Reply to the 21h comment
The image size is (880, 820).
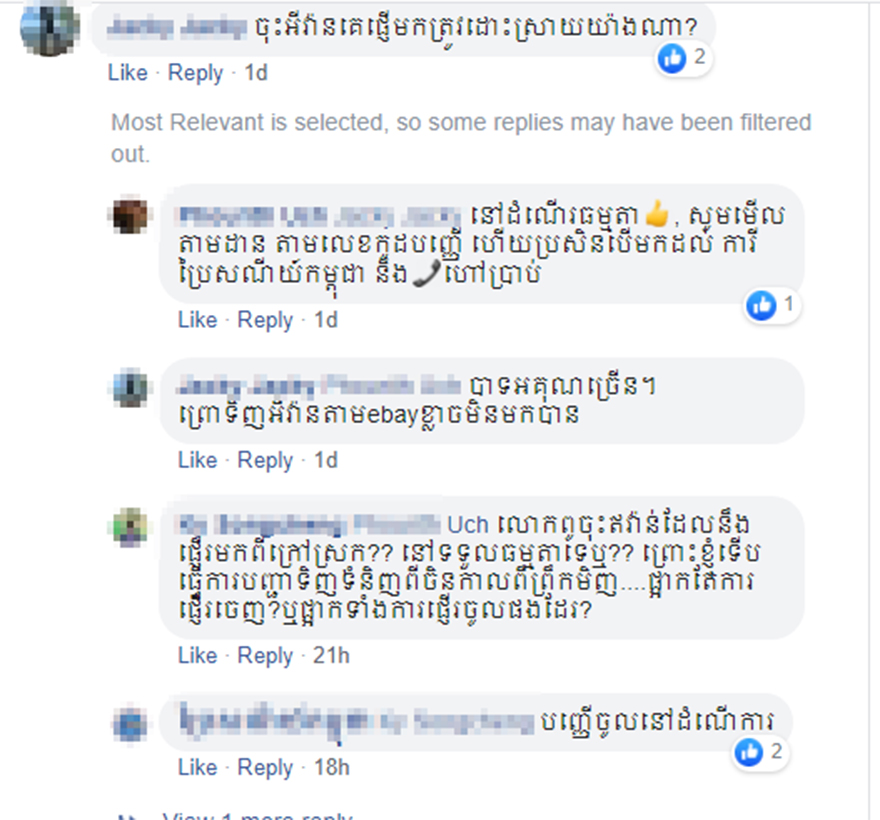(x=265, y=656)
